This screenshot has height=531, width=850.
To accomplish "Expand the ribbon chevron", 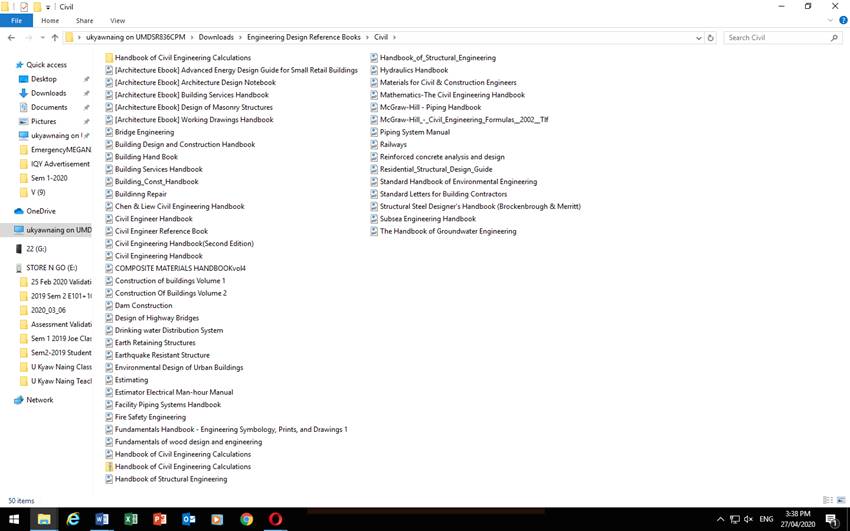I will [x=830, y=21].
